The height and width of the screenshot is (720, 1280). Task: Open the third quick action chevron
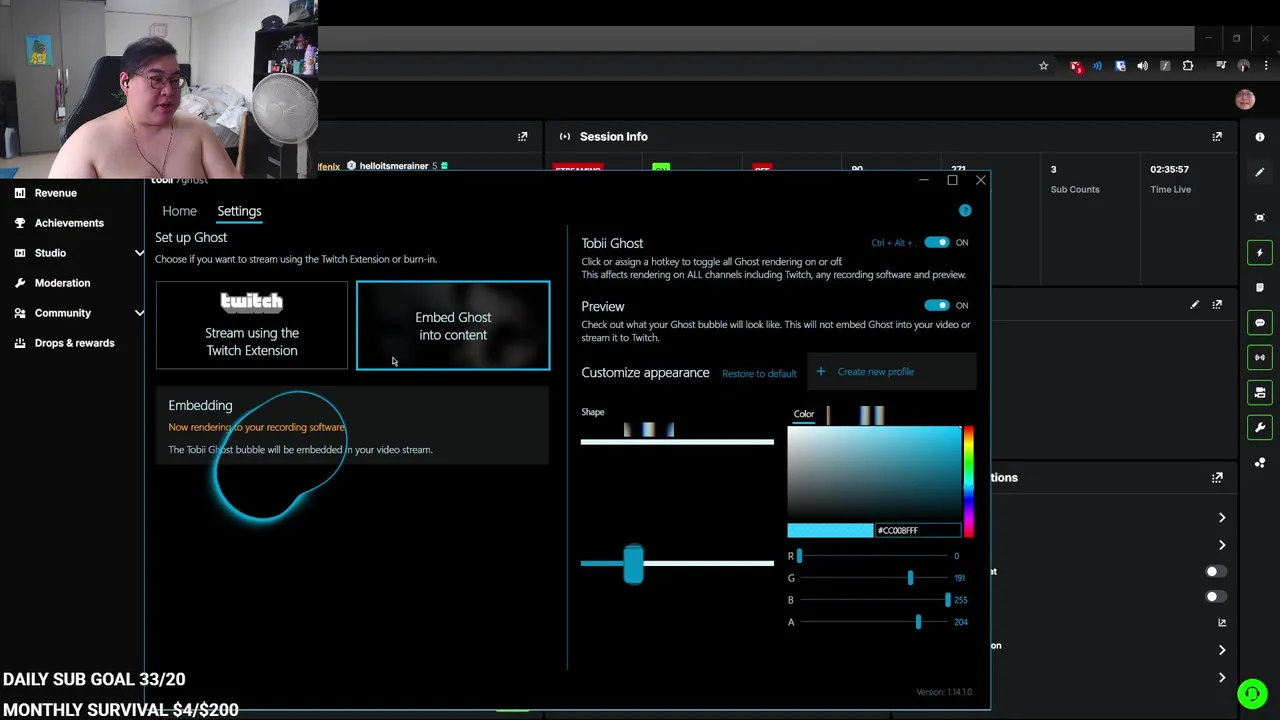click(1222, 650)
